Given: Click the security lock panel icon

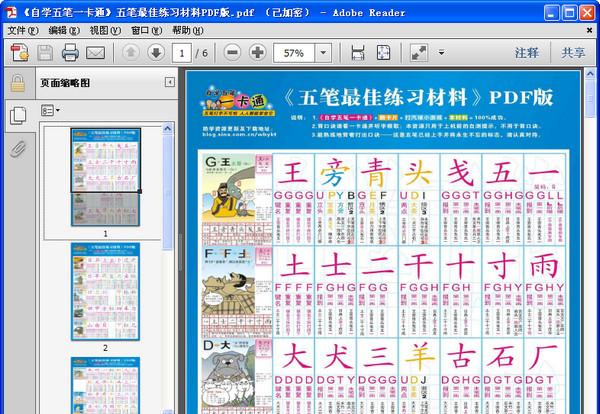Looking at the screenshot, I should pos(18,83).
